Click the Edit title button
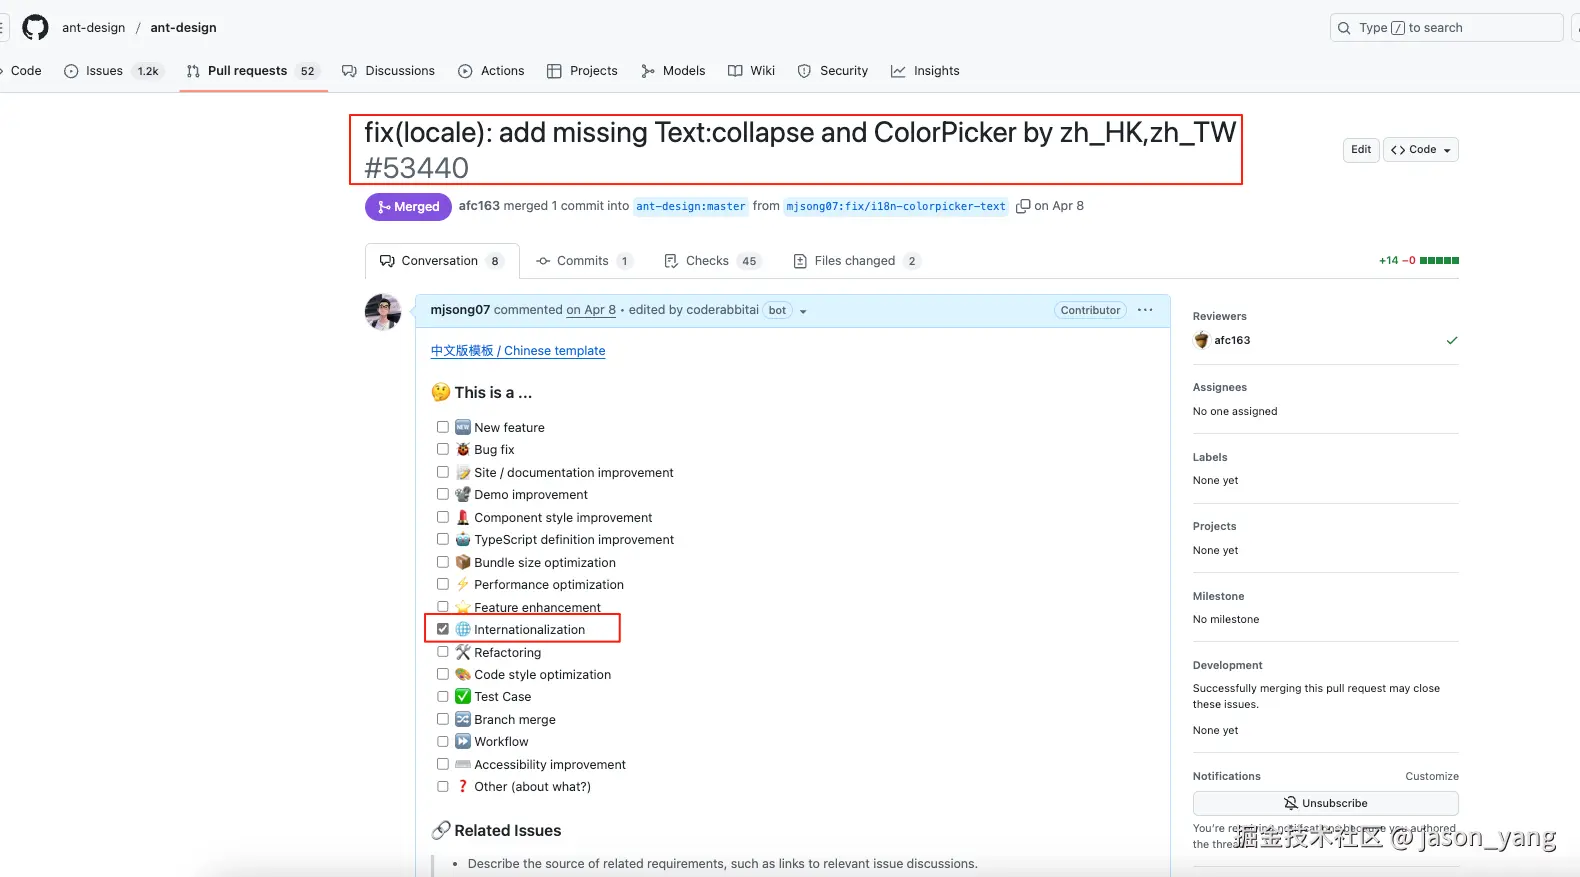 pyautogui.click(x=1361, y=150)
